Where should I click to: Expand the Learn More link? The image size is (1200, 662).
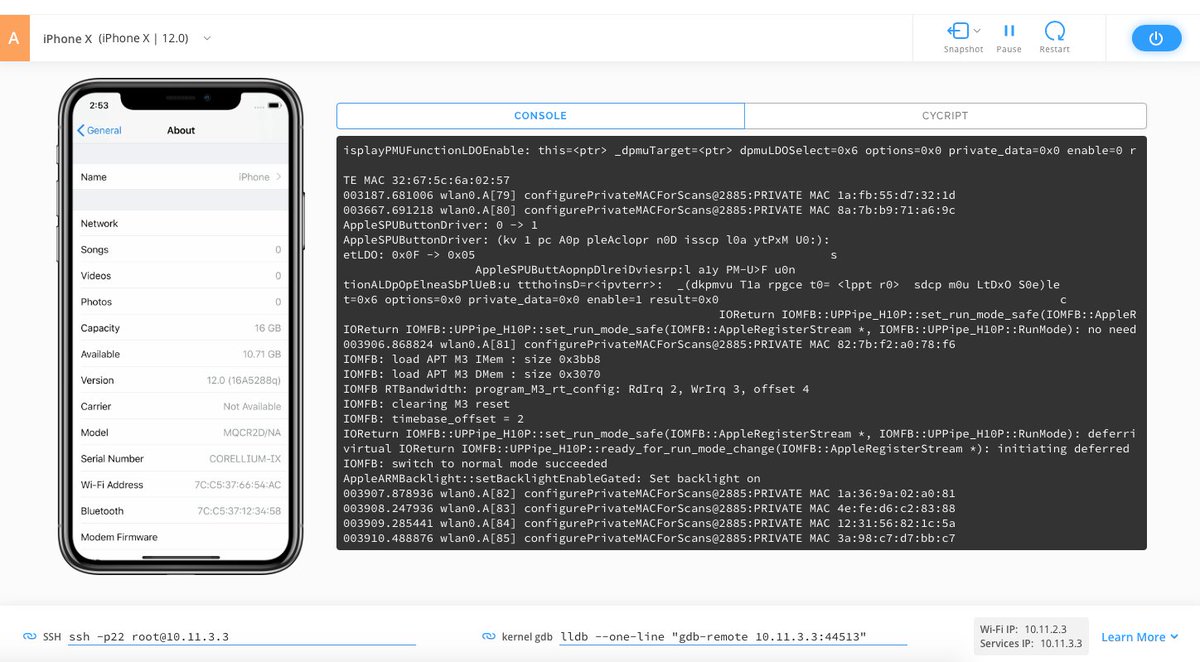point(1140,637)
